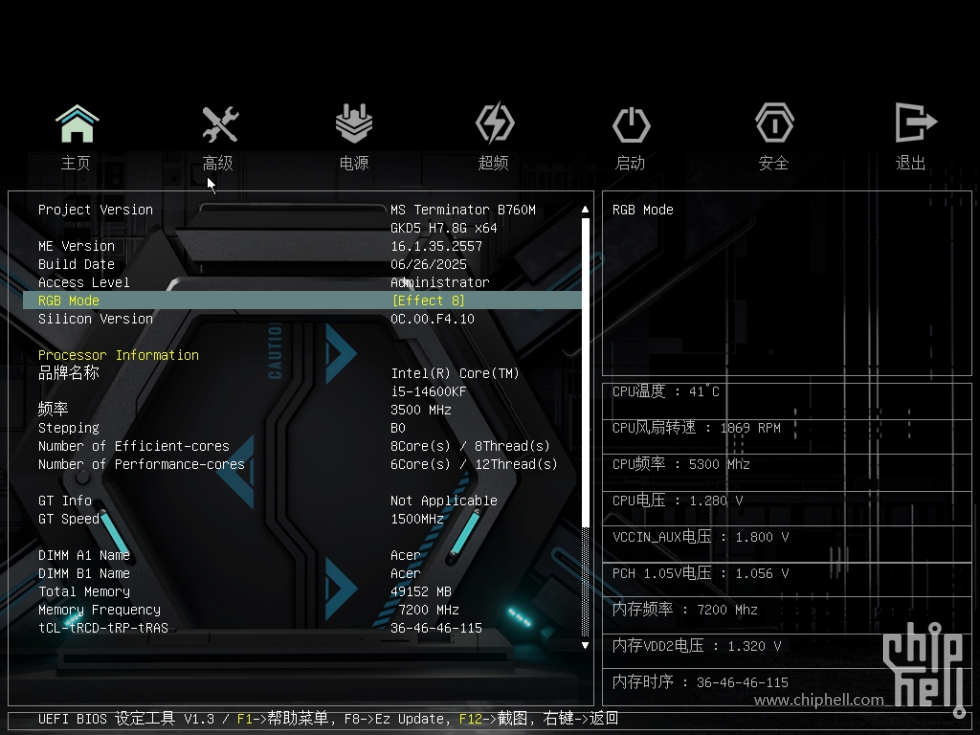This screenshot has height=735, width=980.
Task: Select the Total Memory label
Action: [x=84, y=591]
